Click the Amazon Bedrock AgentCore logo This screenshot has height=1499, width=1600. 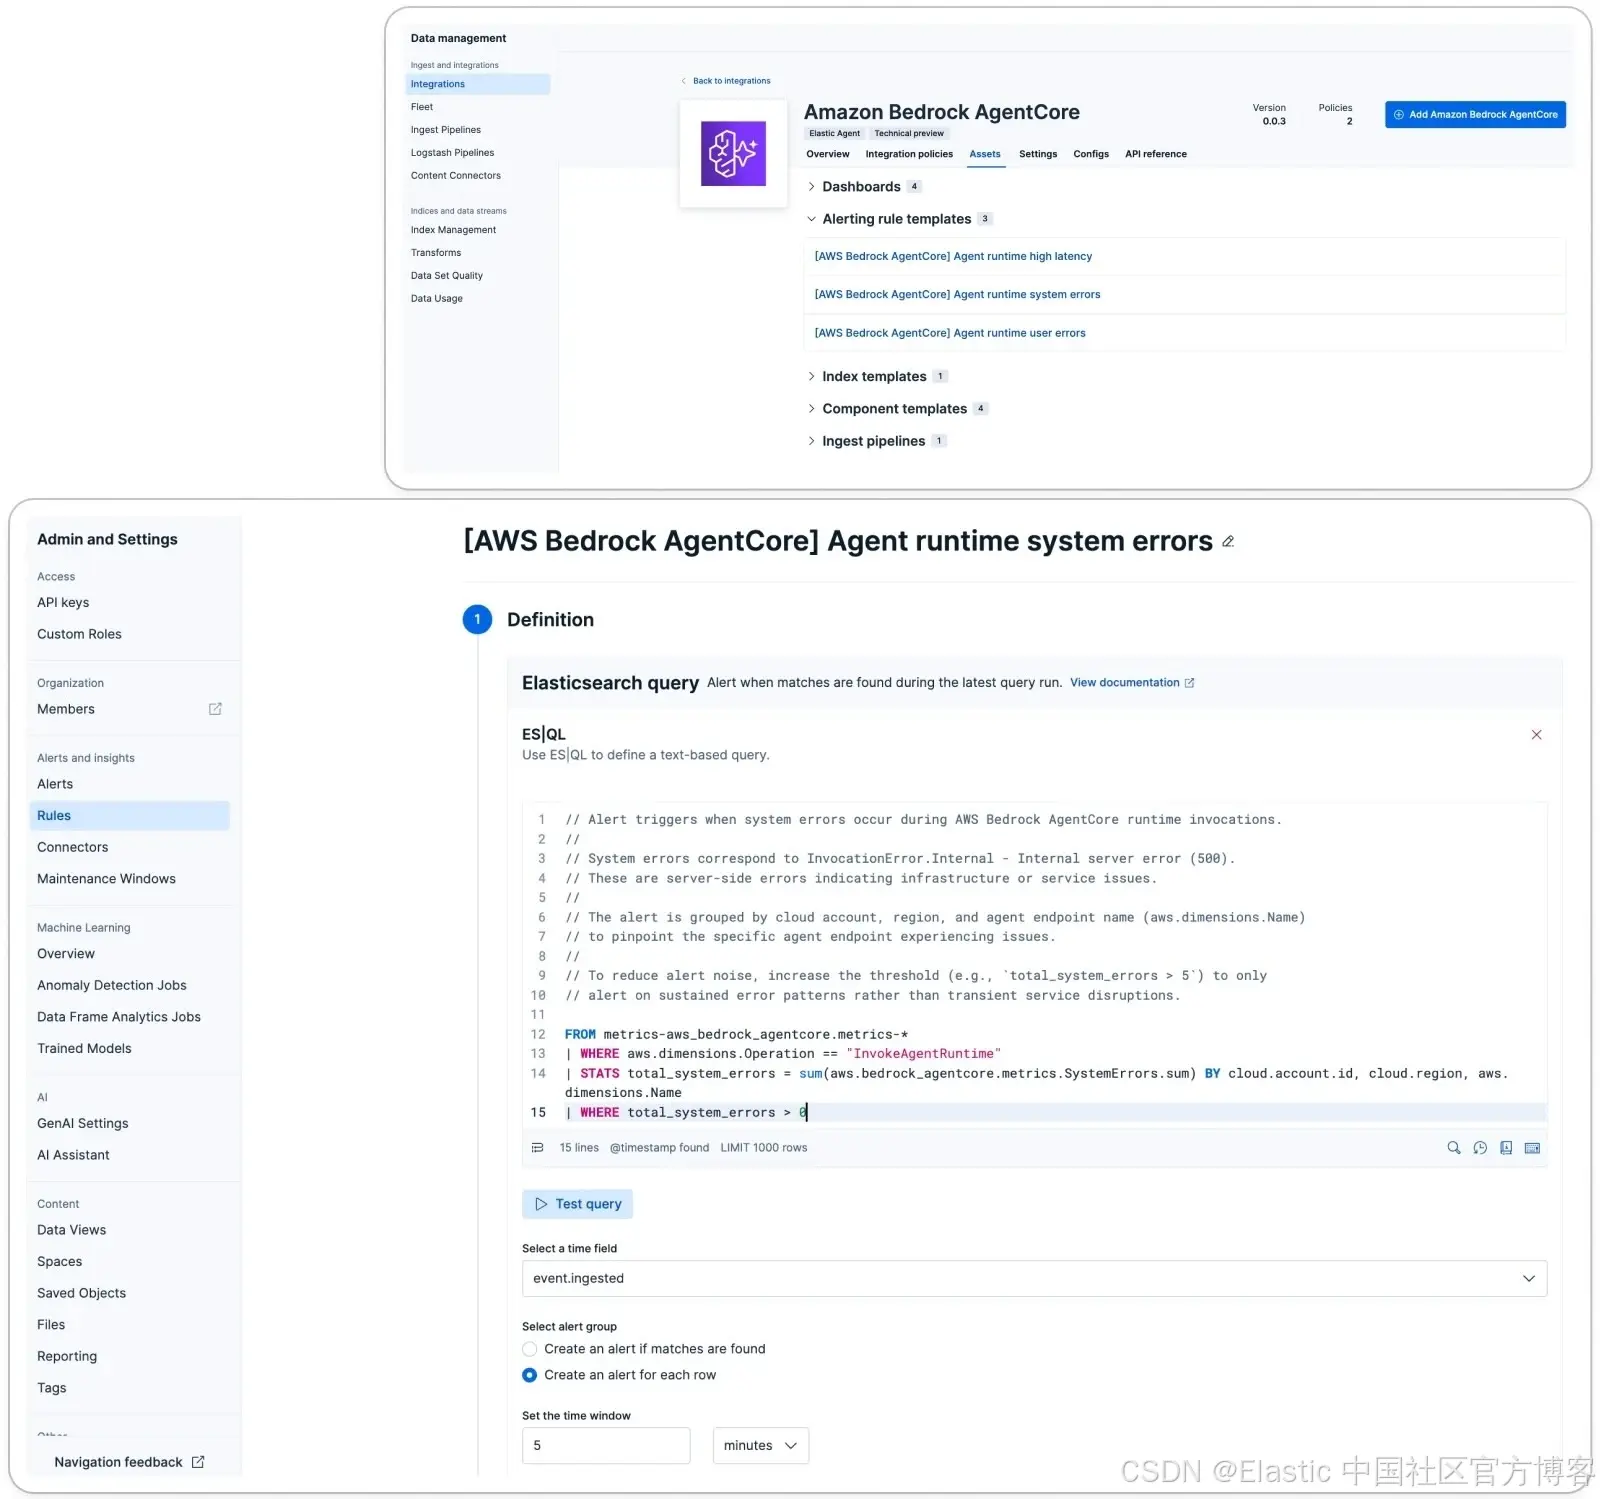[x=733, y=154]
